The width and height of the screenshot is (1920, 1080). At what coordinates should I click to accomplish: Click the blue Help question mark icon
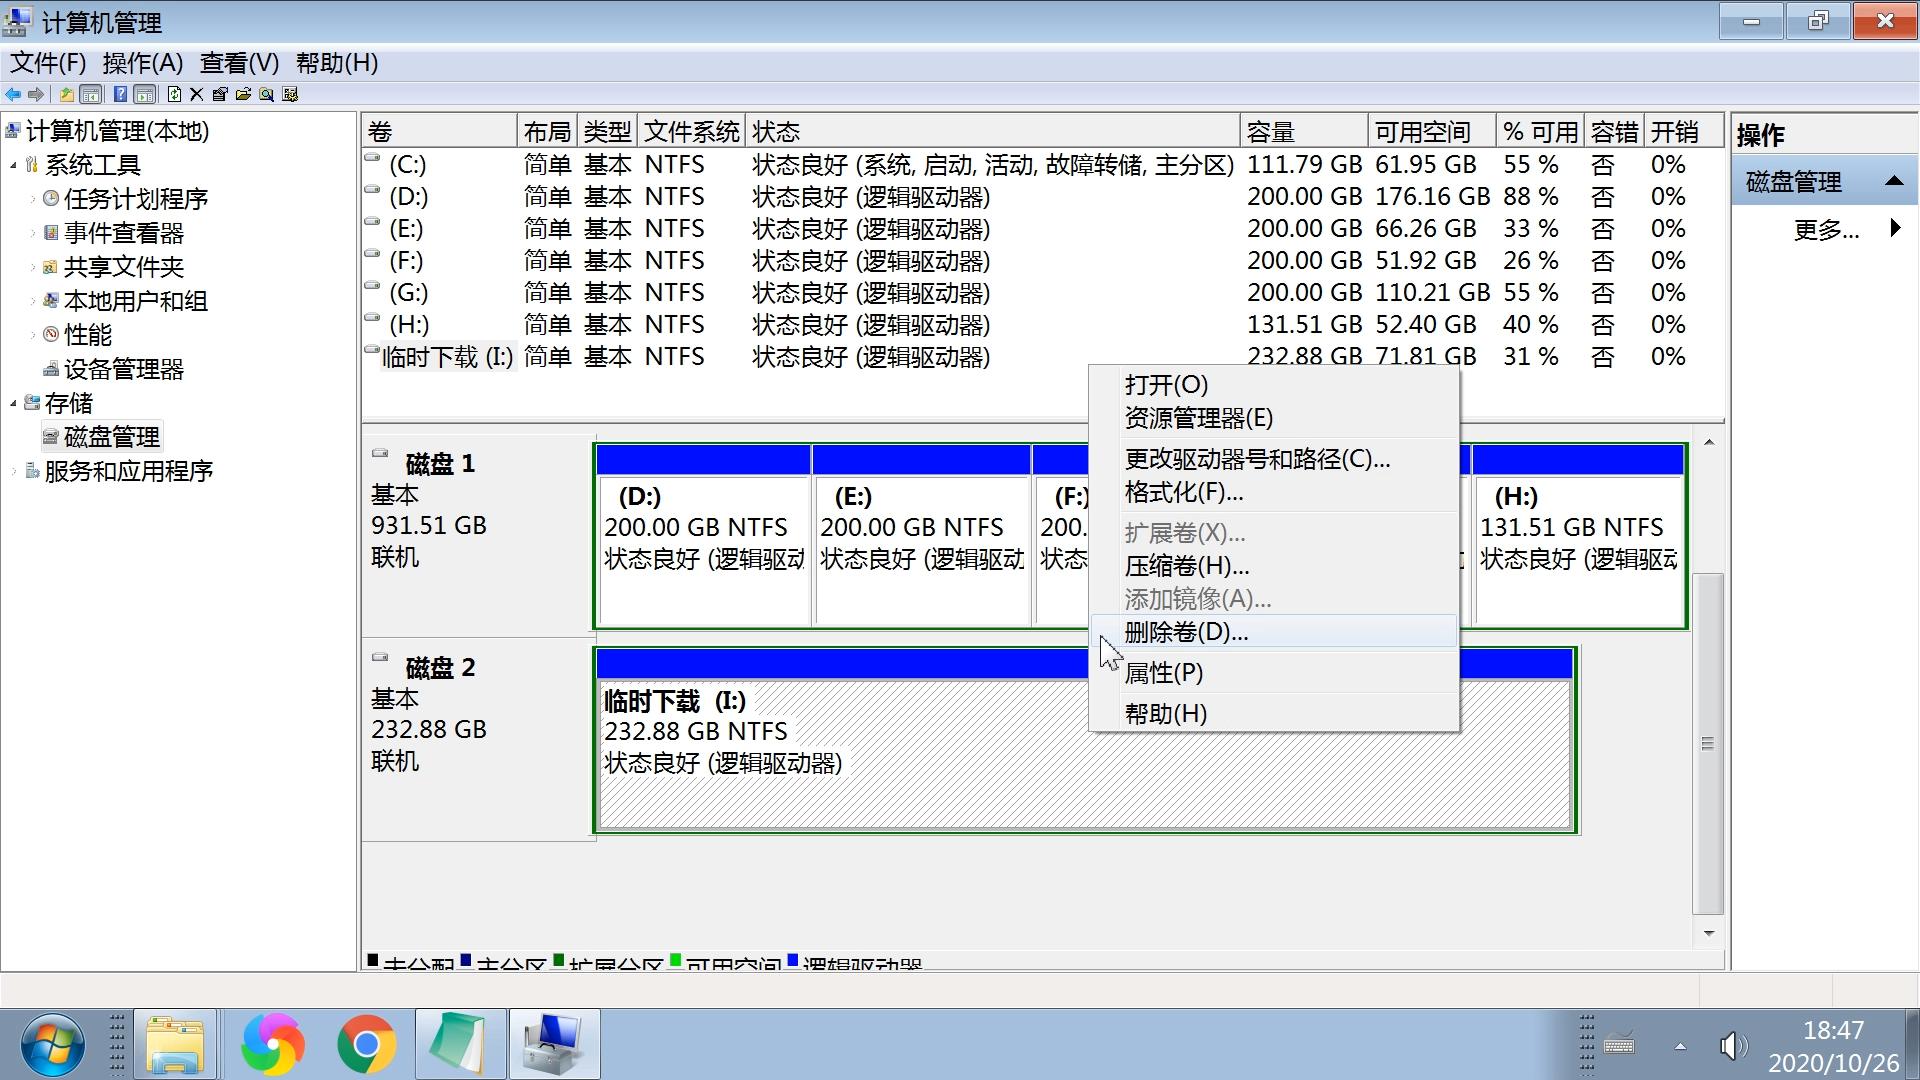click(120, 94)
